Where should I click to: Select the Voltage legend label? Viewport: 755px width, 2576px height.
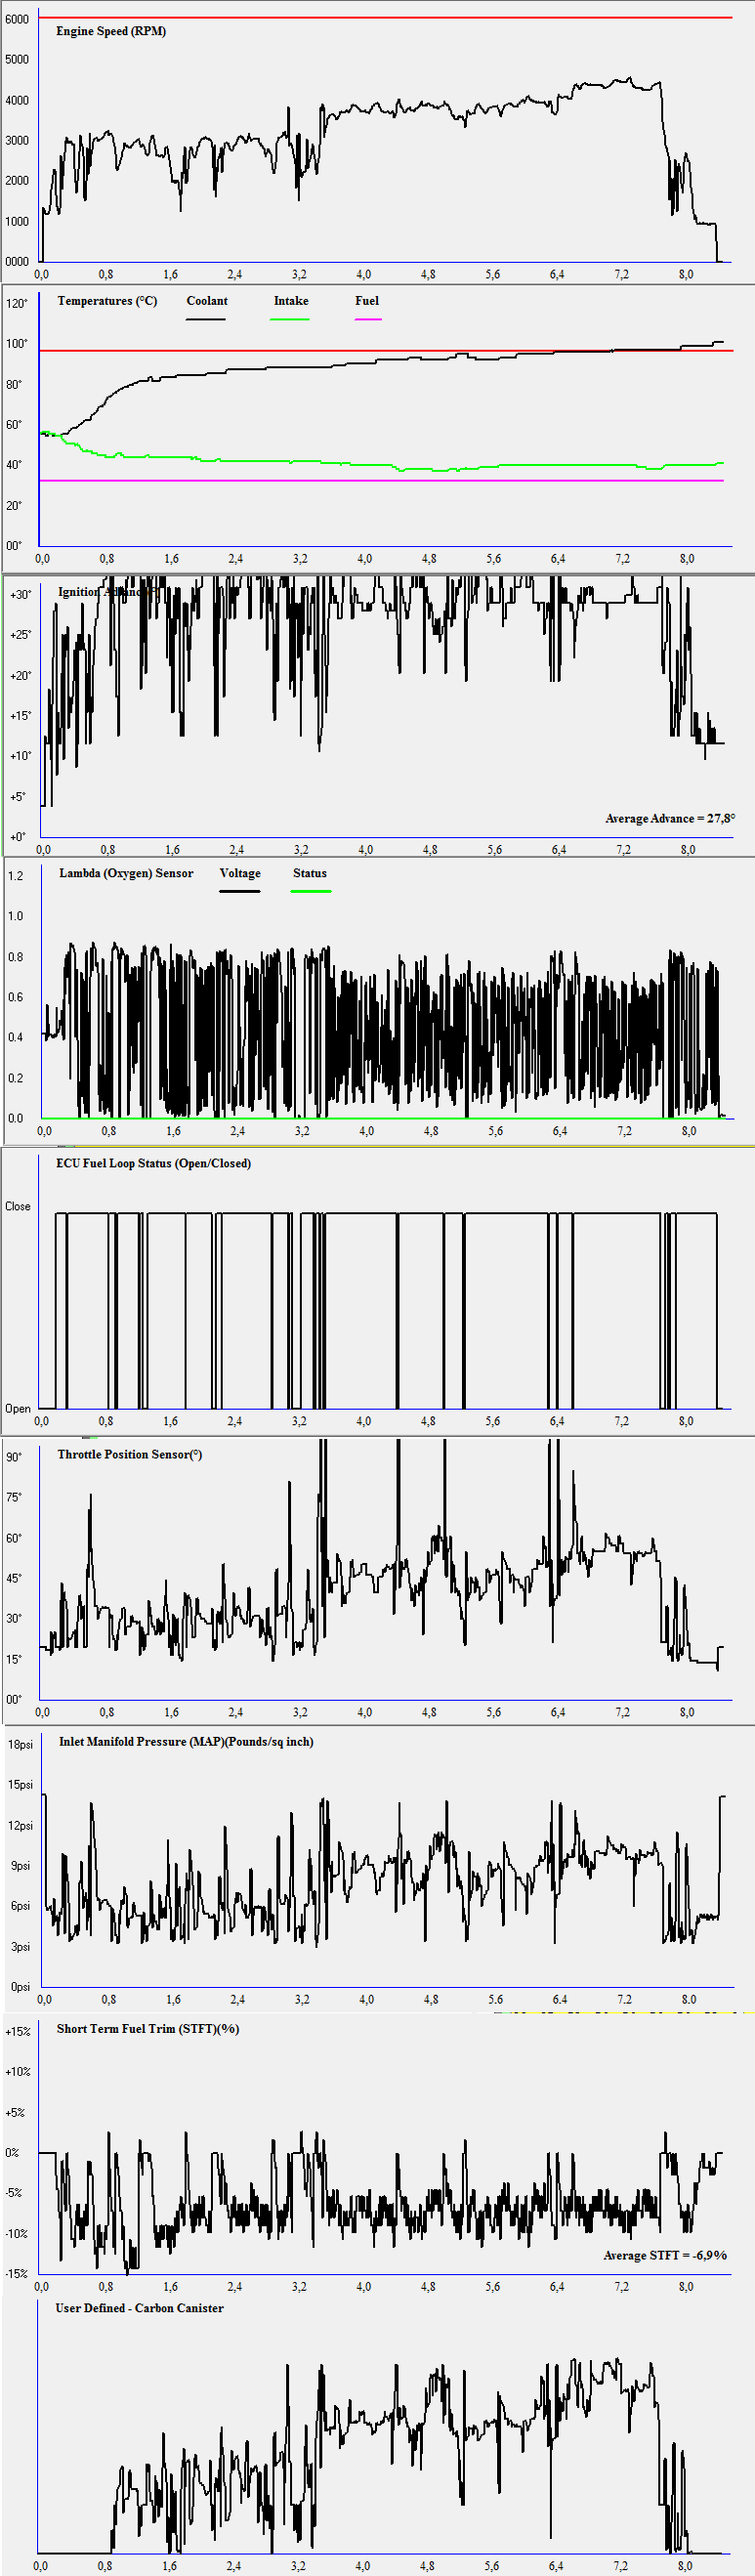coord(240,873)
